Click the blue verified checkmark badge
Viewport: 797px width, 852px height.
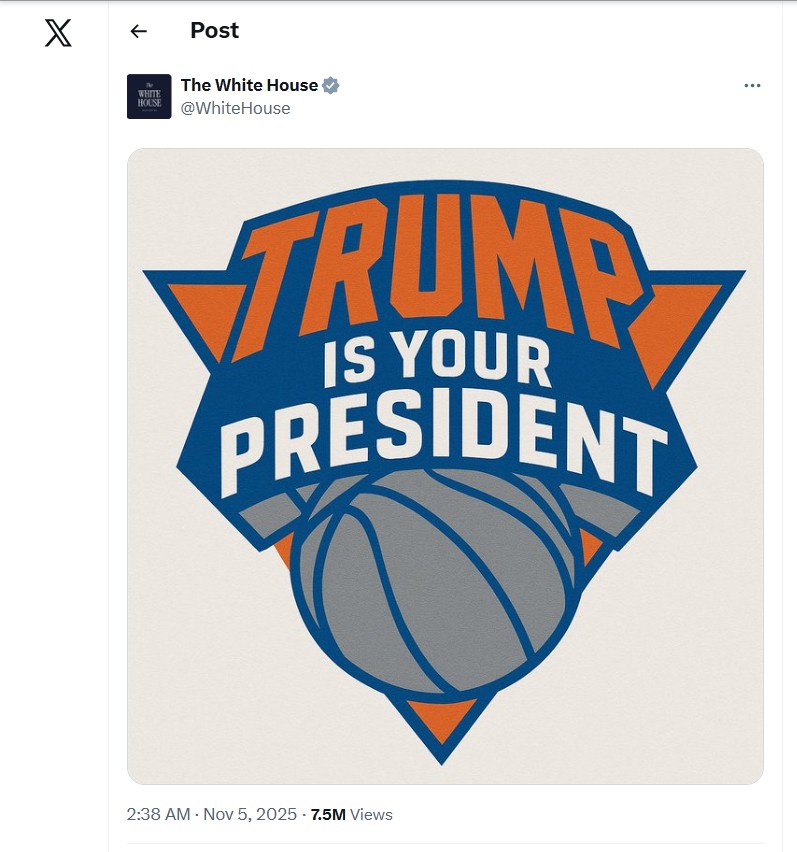[x=329, y=84]
